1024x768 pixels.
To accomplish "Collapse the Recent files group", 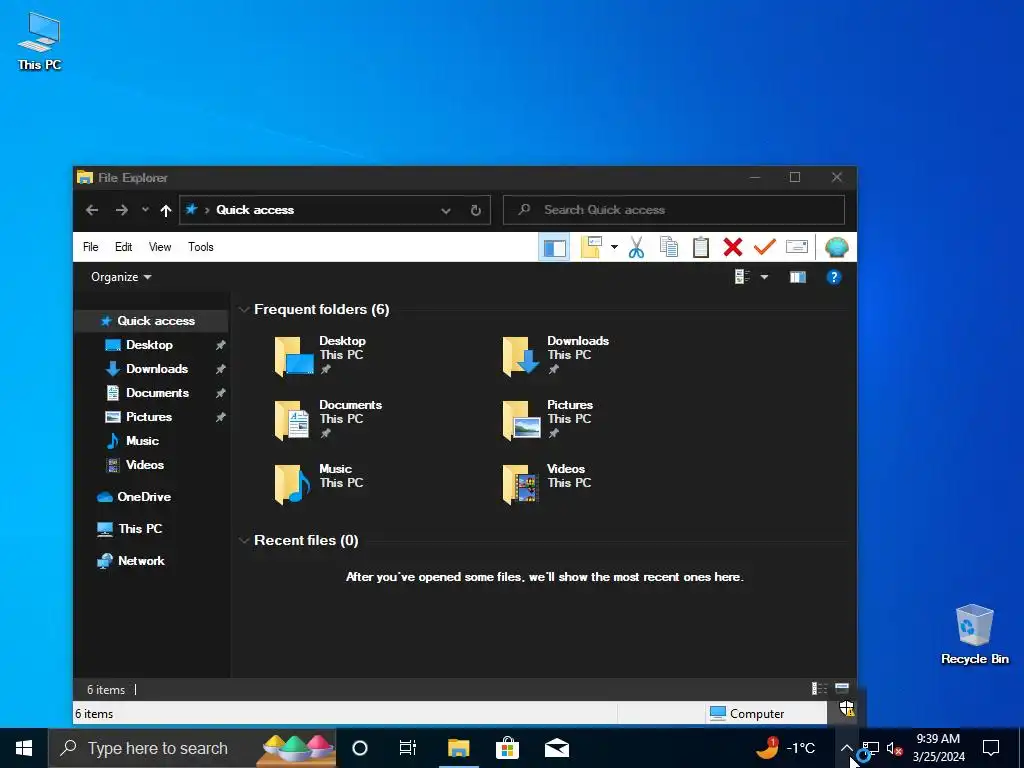I will 244,541.
